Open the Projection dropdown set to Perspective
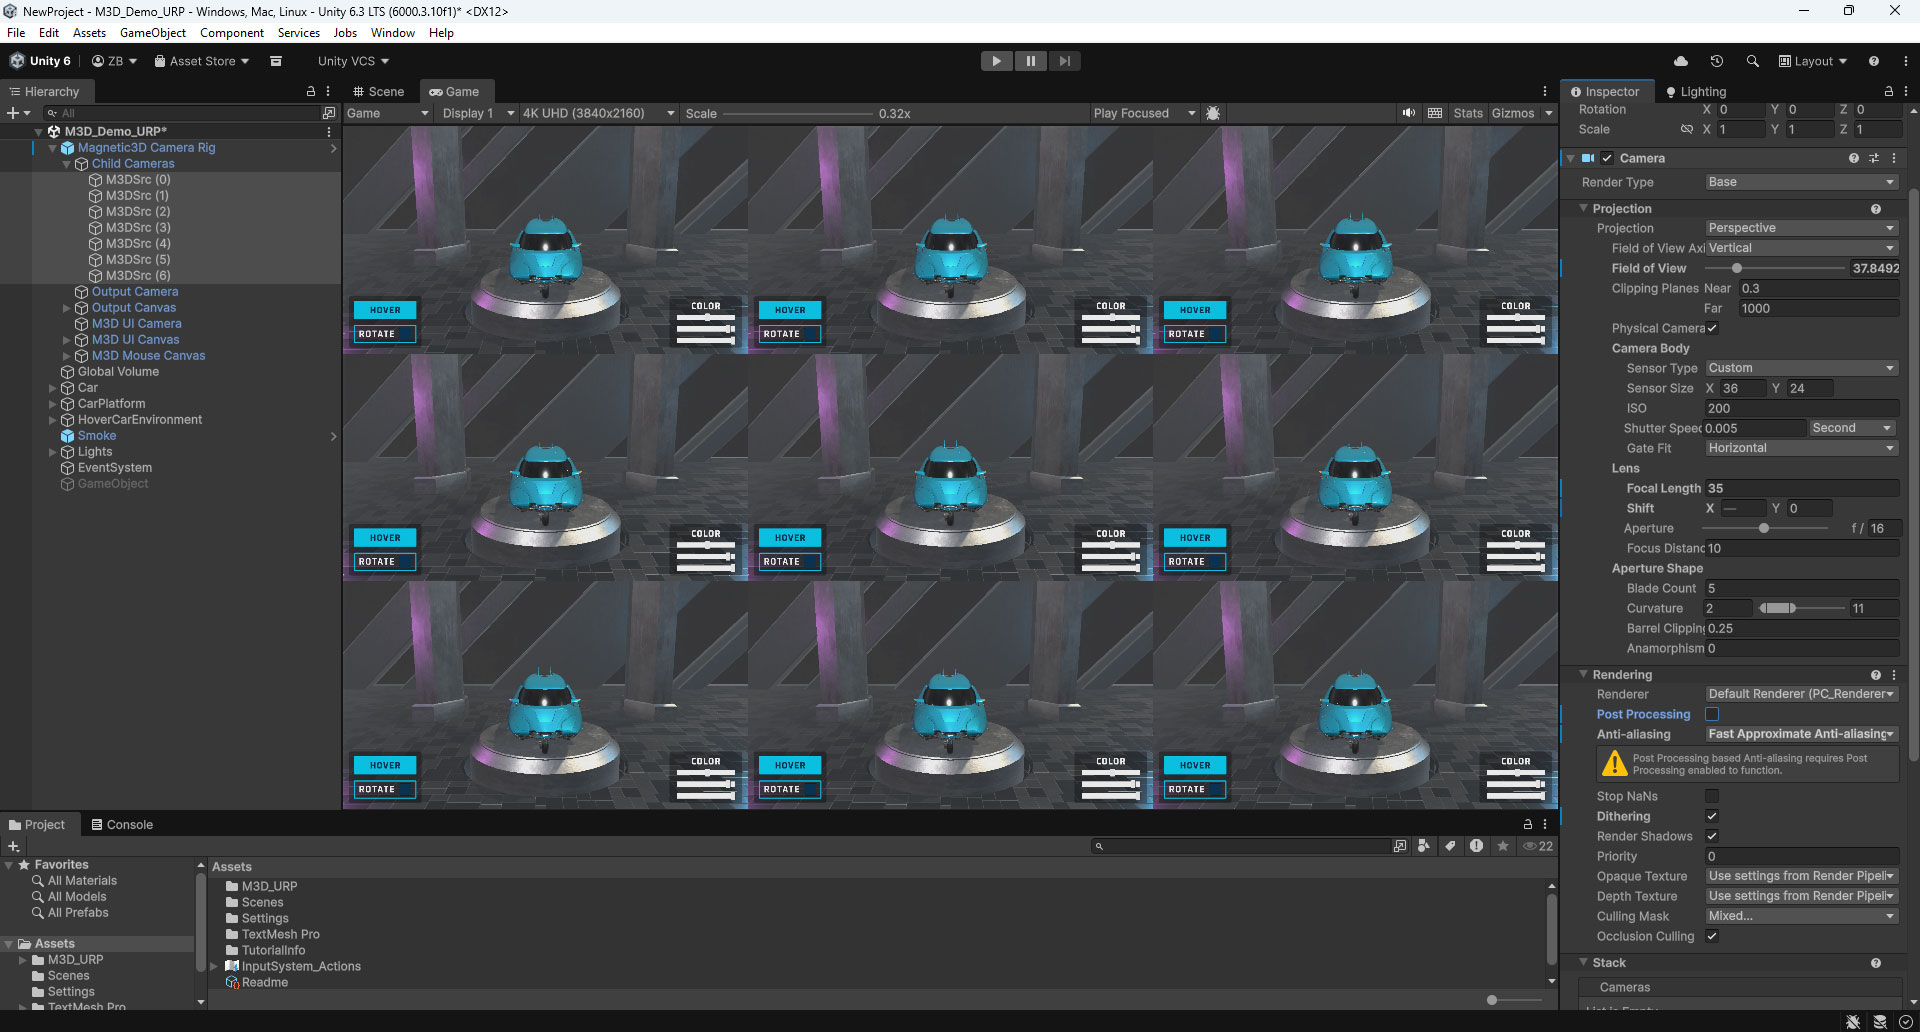This screenshot has width=1920, height=1032. [1799, 228]
